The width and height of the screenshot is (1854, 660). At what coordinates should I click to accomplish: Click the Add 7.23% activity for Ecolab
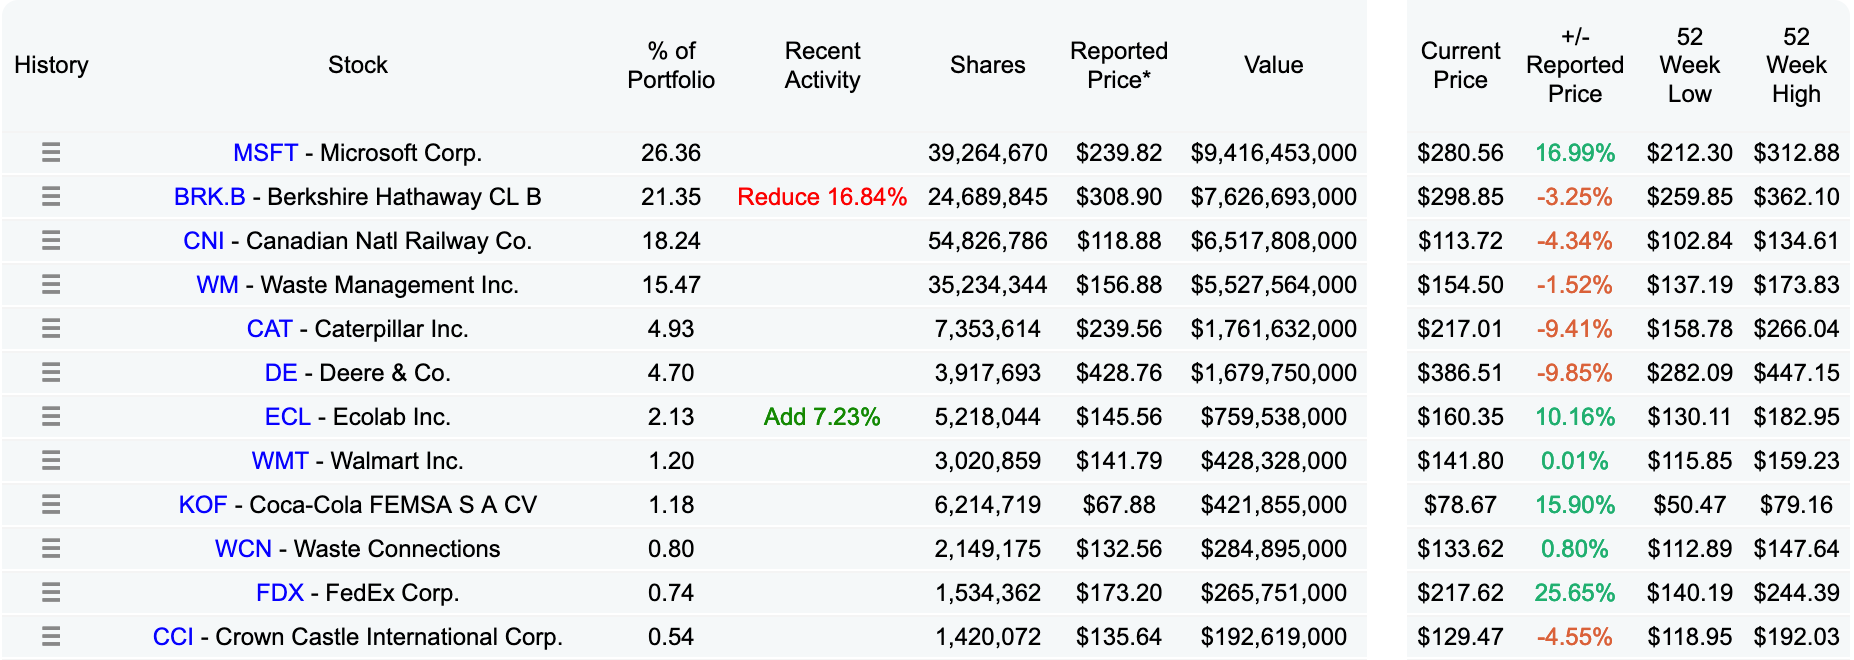coord(822,416)
